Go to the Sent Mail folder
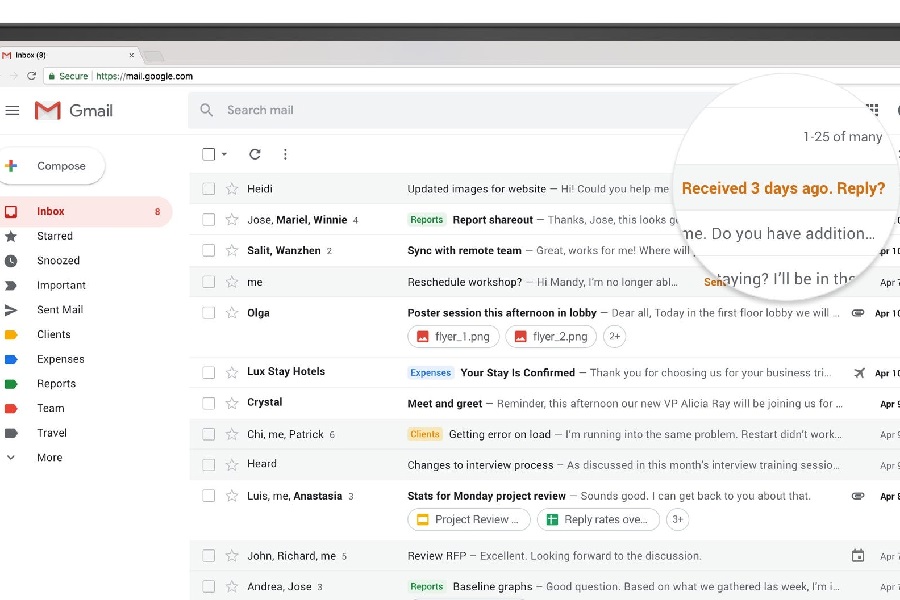The image size is (900, 600). point(60,310)
